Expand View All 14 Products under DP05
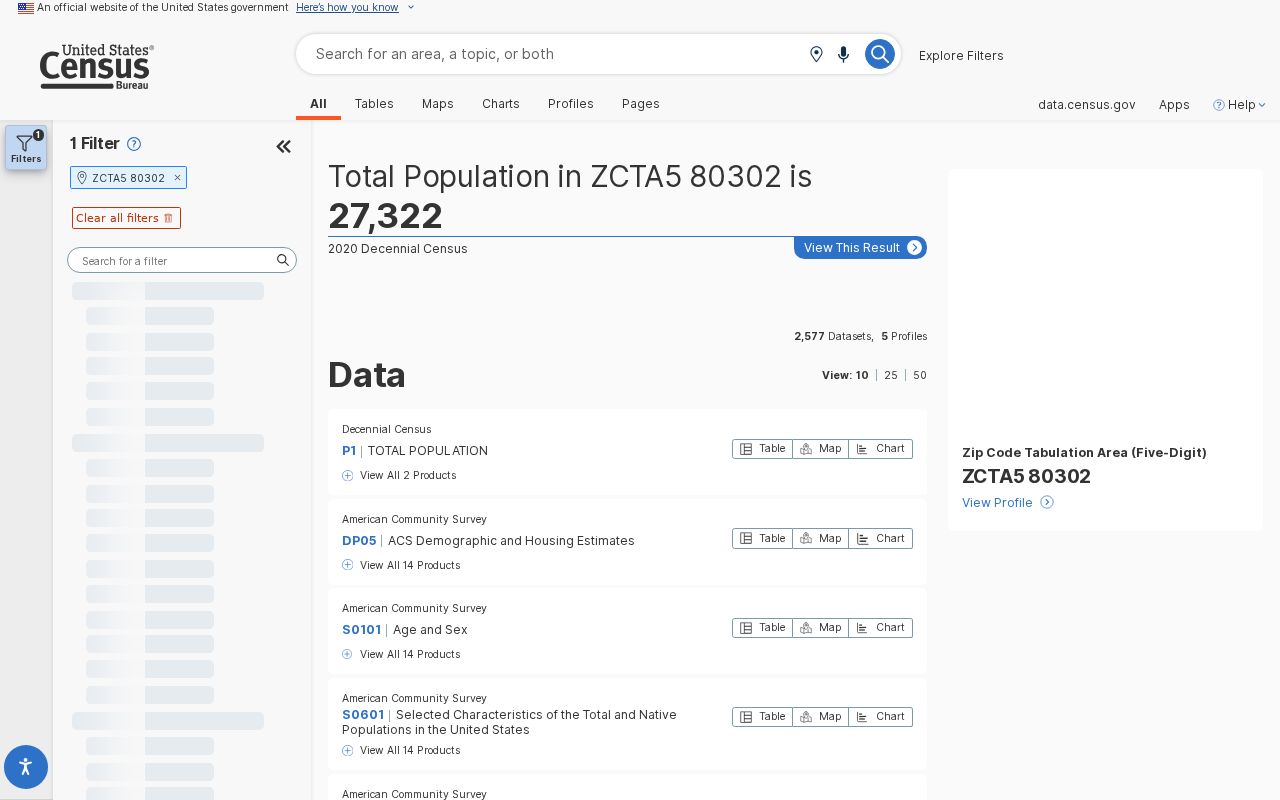This screenshot has width=1280, height=800. point(401,565)
